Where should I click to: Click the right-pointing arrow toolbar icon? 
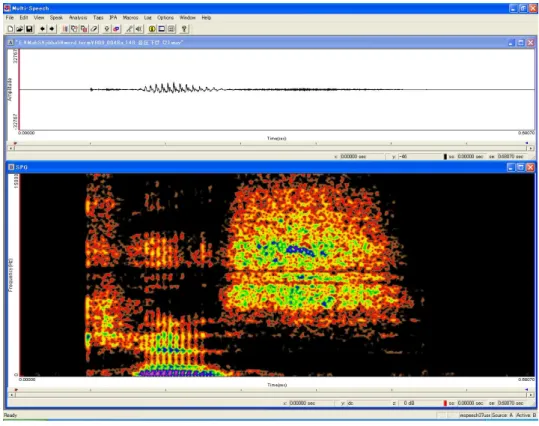(52, 29)
